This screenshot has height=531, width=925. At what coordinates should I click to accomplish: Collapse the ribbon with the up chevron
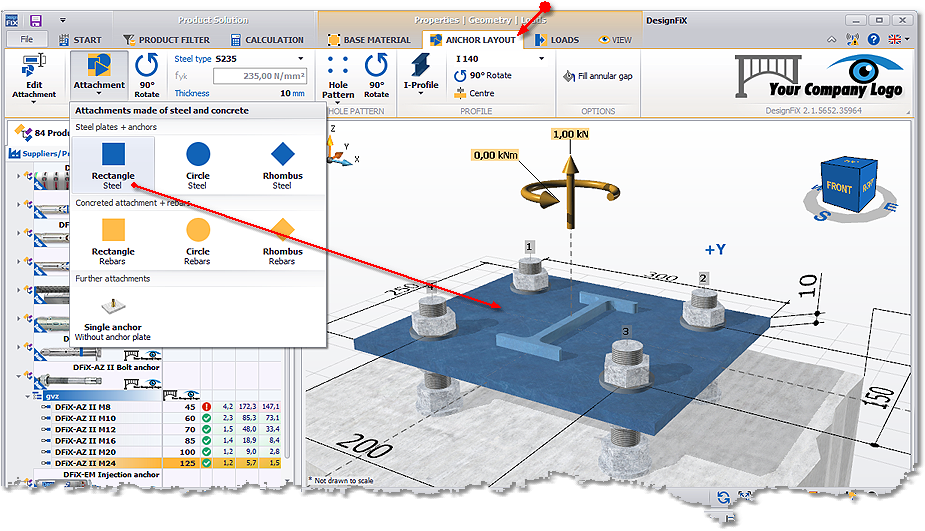[831, 40]
